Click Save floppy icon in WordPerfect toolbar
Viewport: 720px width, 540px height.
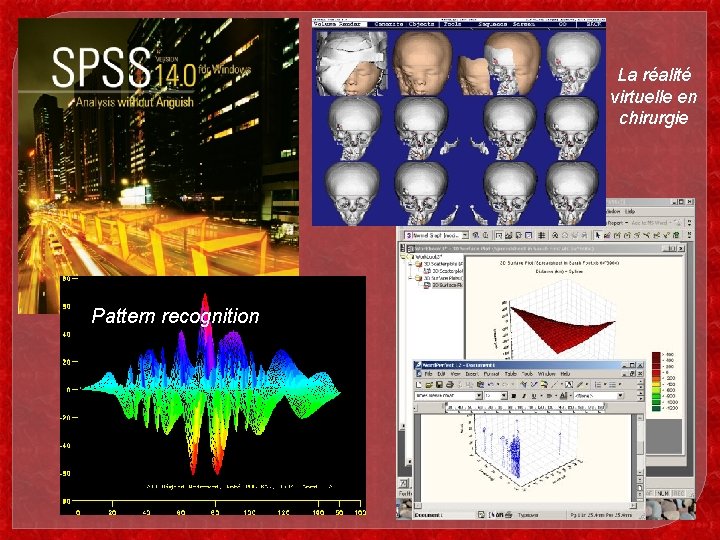point(439,385)
